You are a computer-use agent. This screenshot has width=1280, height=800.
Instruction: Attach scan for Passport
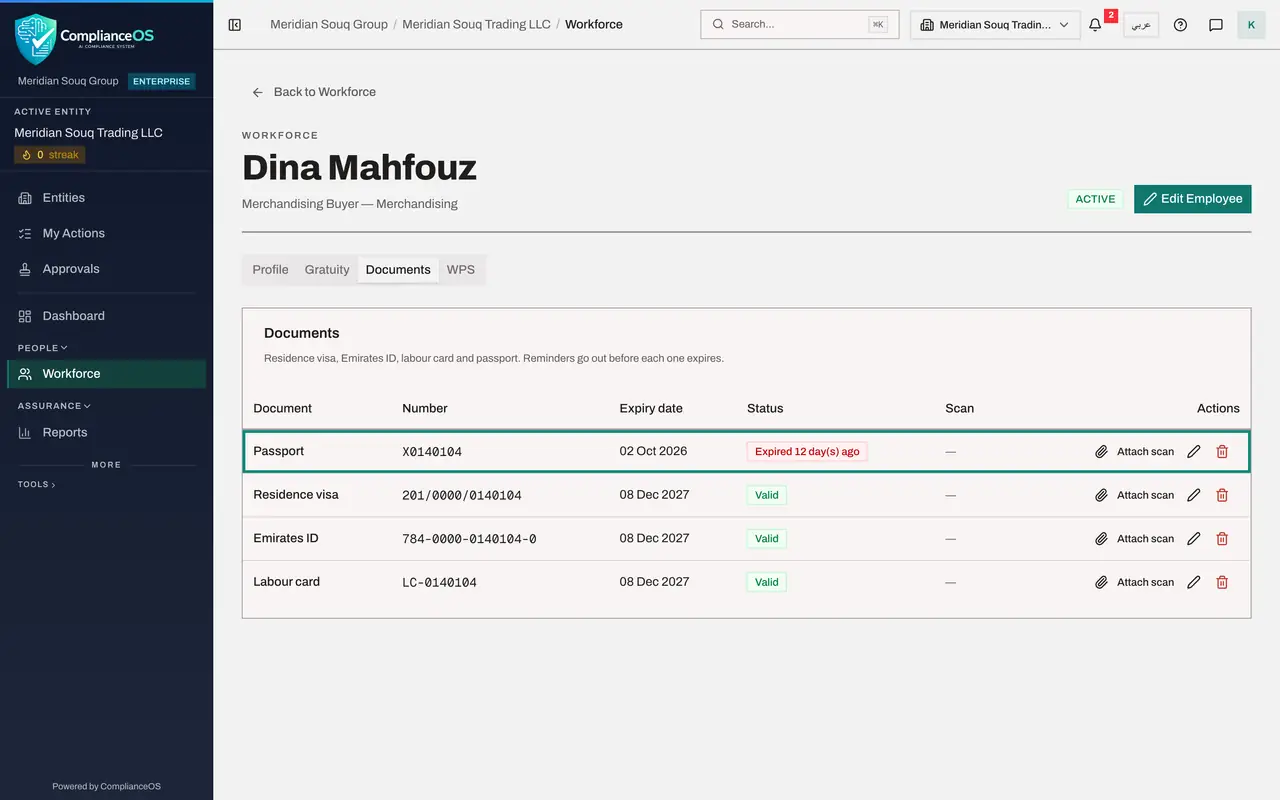tap(1134, 452)
